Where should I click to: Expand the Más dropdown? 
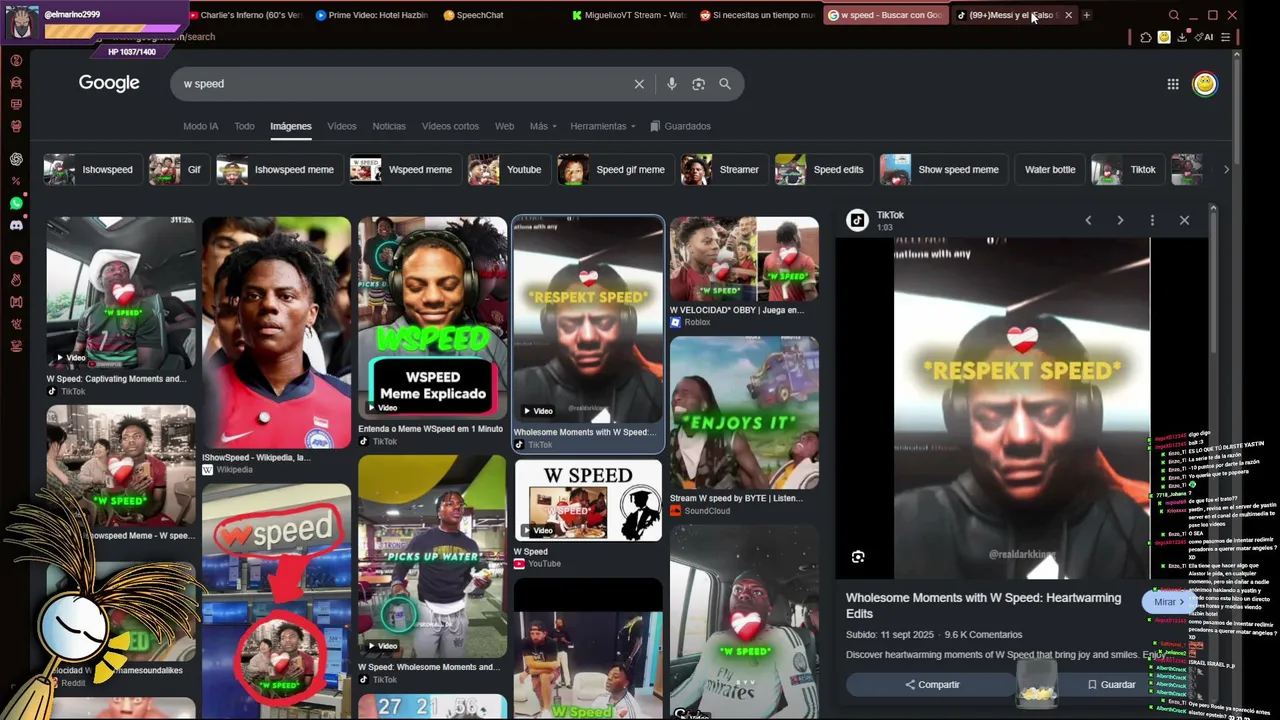point(543,126)
